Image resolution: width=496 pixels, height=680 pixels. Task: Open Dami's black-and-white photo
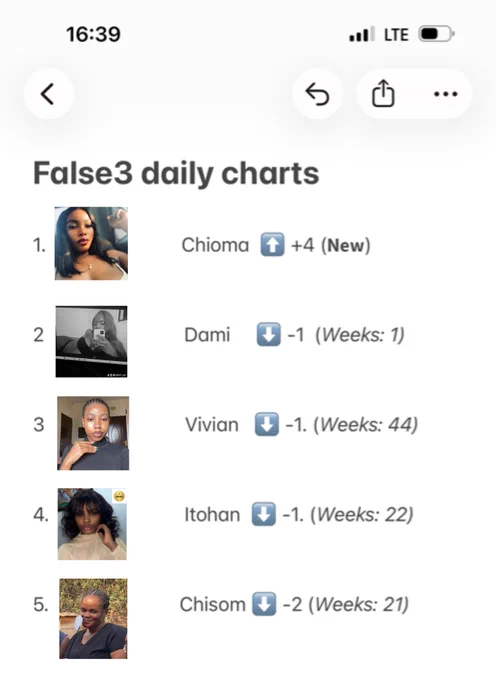tap(91, 342)
